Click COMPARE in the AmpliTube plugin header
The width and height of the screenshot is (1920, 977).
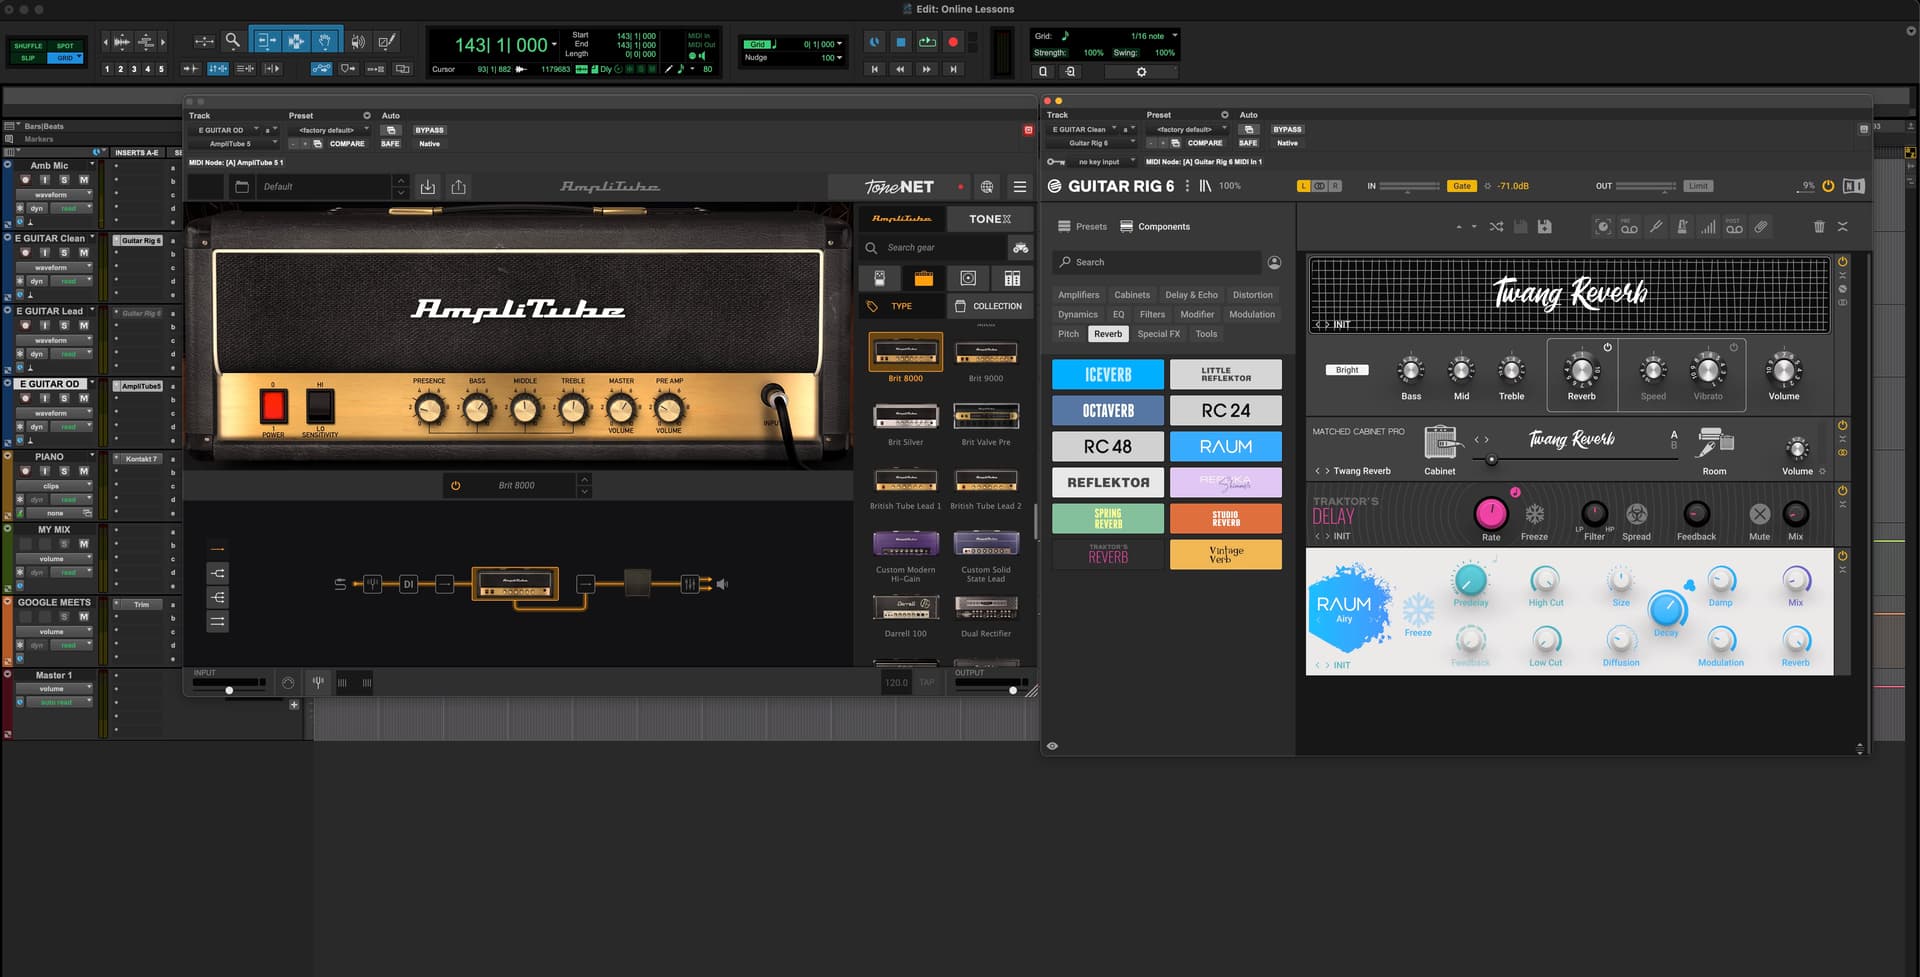[x=347, y=144]
